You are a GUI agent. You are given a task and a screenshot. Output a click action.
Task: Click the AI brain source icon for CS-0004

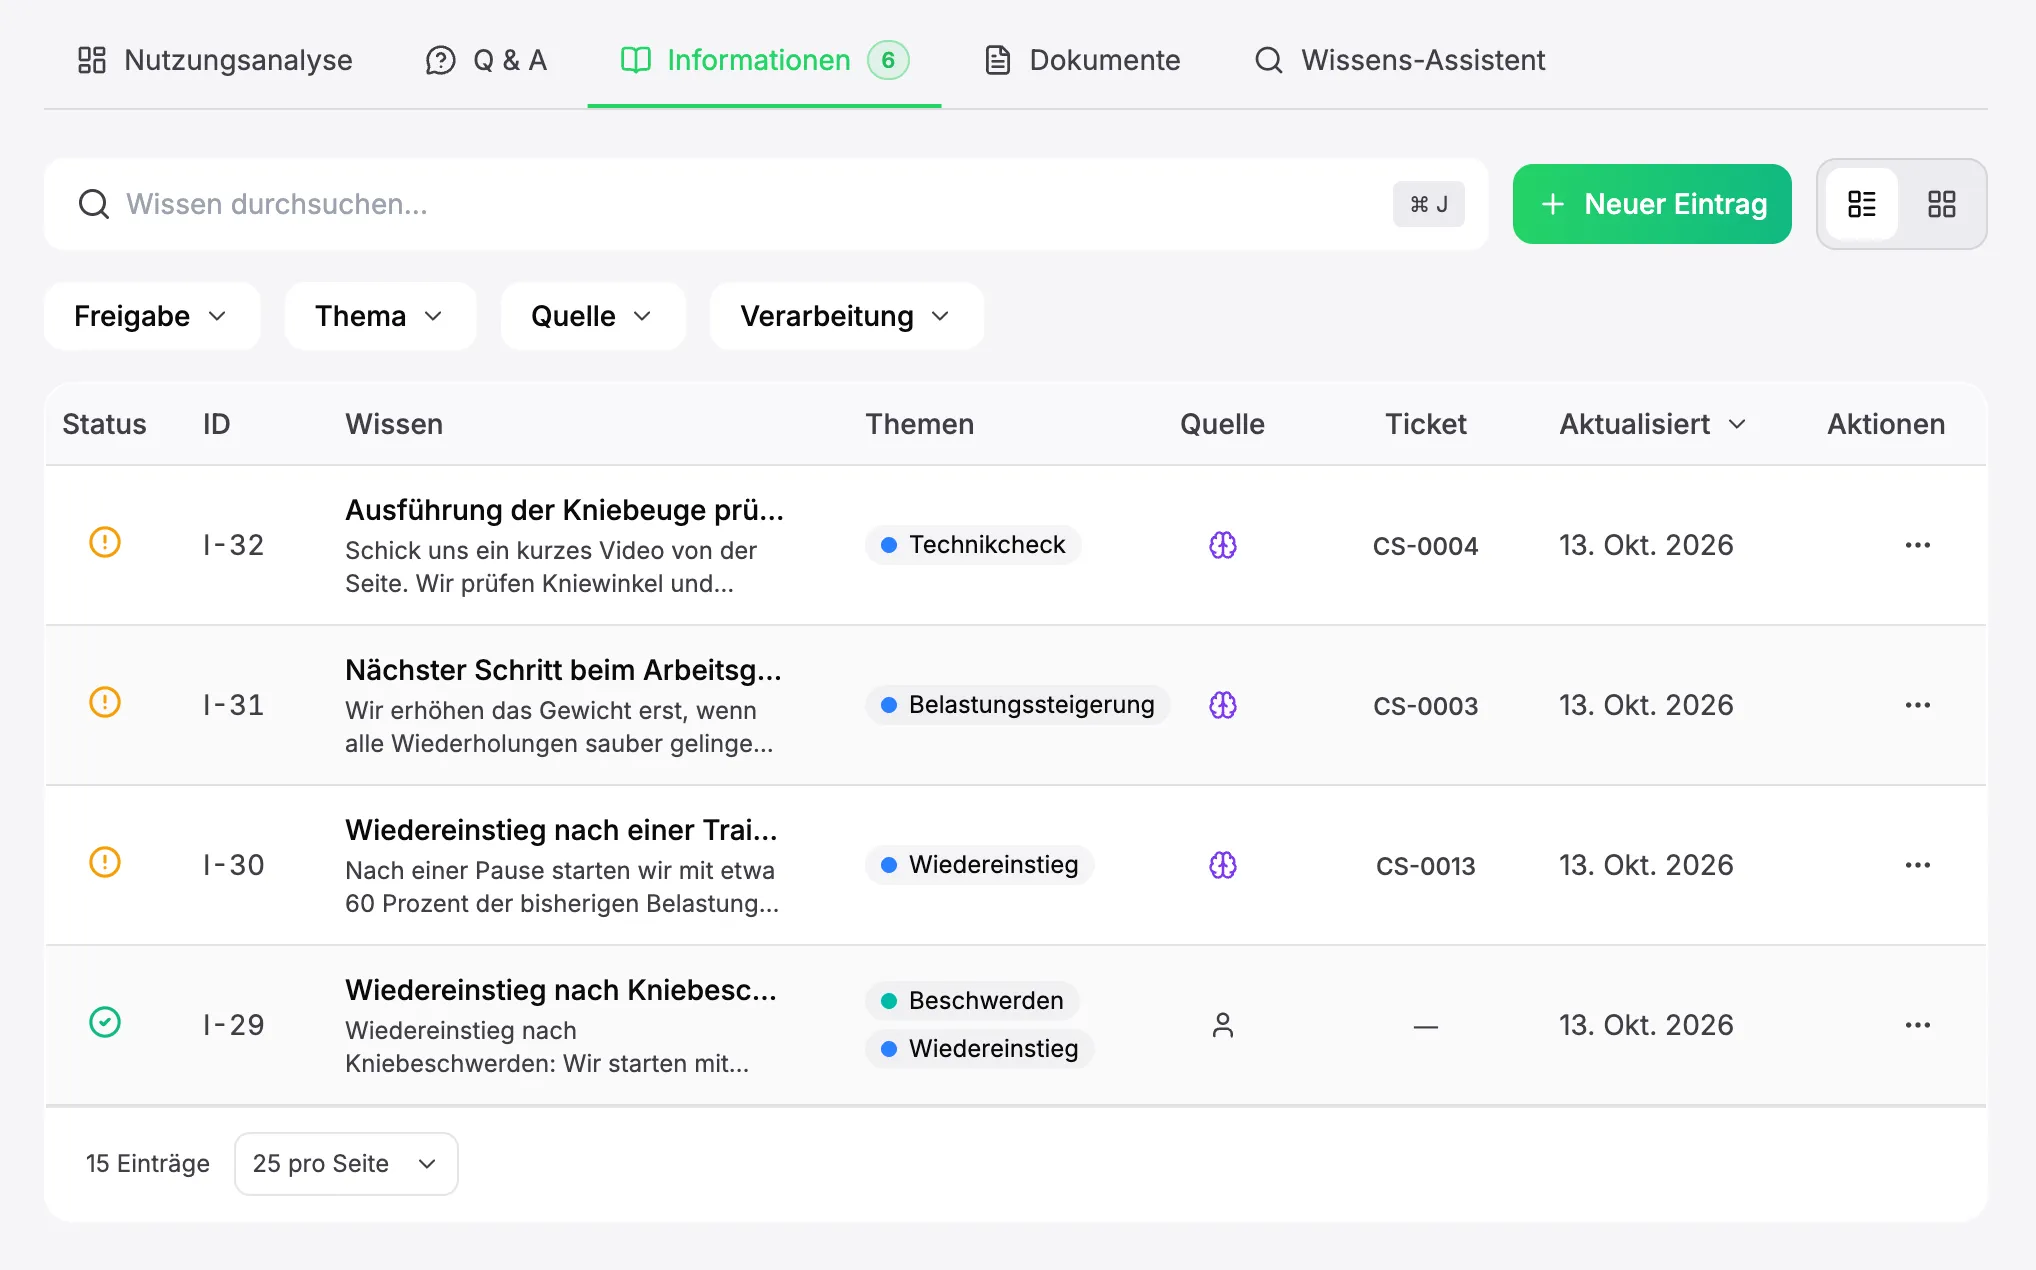pos(1222,545)
